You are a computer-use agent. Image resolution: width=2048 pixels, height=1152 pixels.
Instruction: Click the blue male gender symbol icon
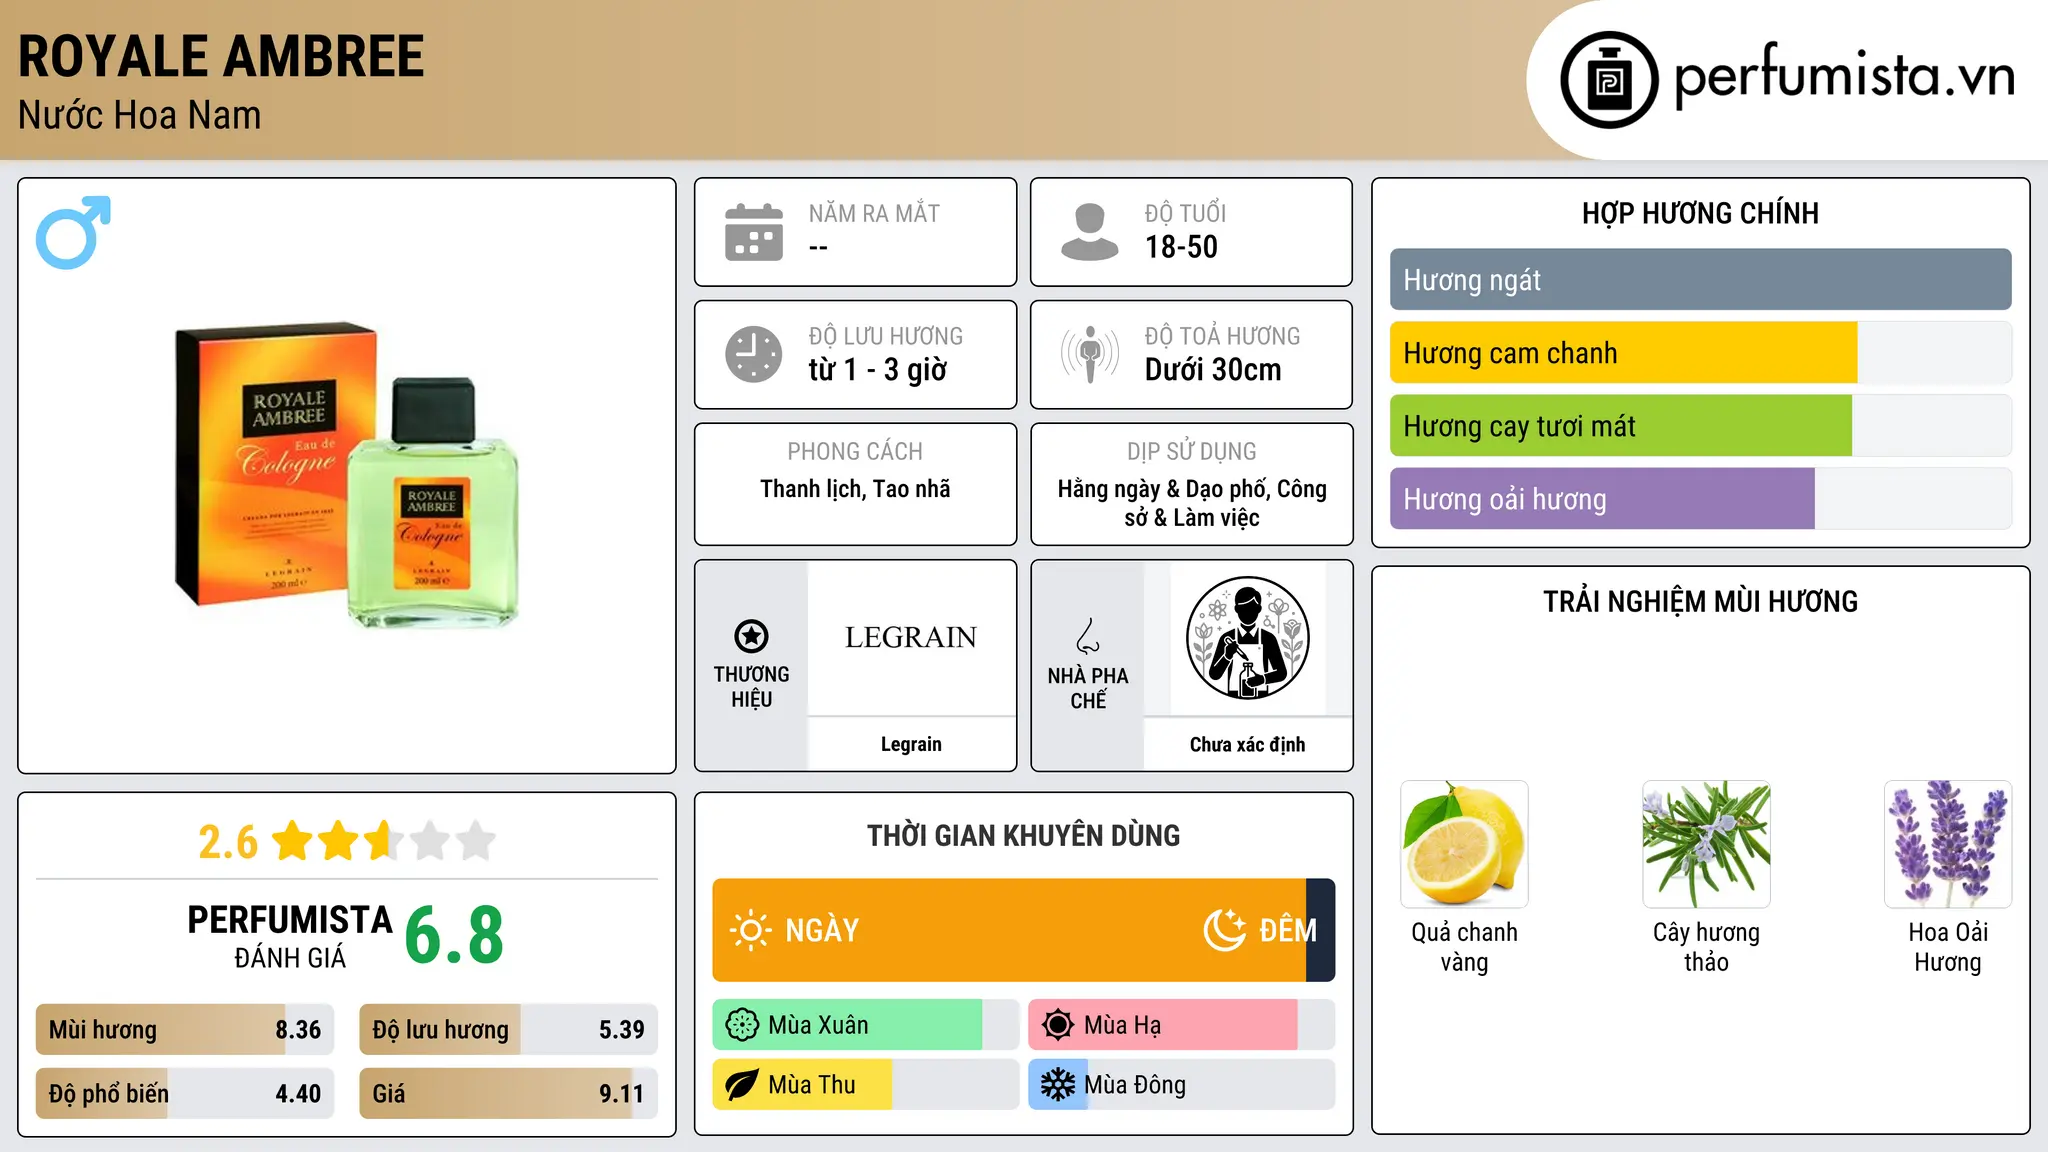pos(73,232)
